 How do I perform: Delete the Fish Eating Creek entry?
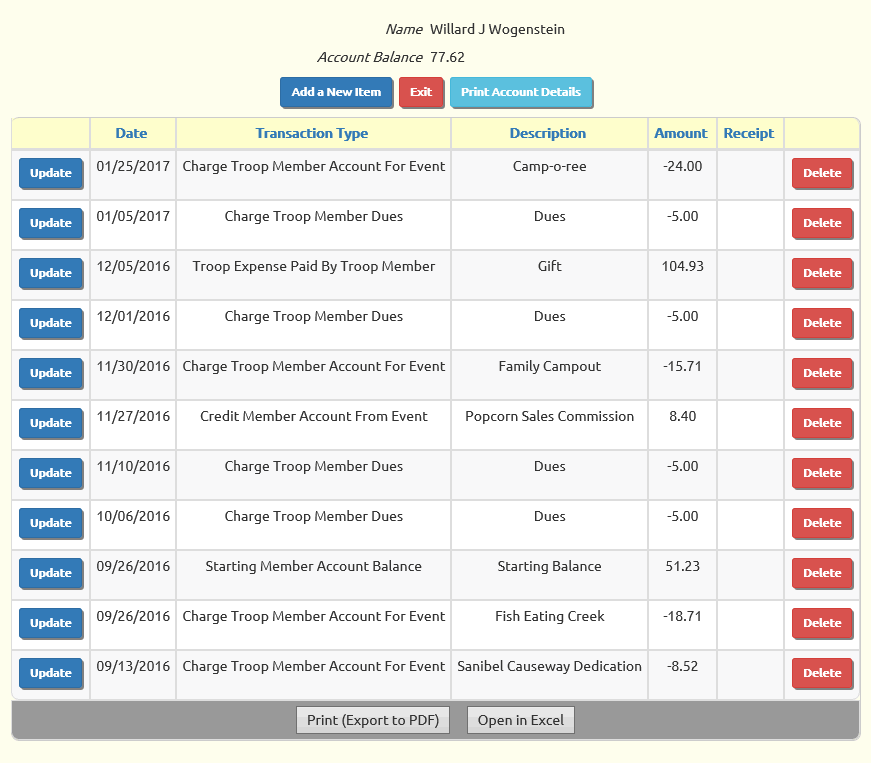click(x=822, y=623)
